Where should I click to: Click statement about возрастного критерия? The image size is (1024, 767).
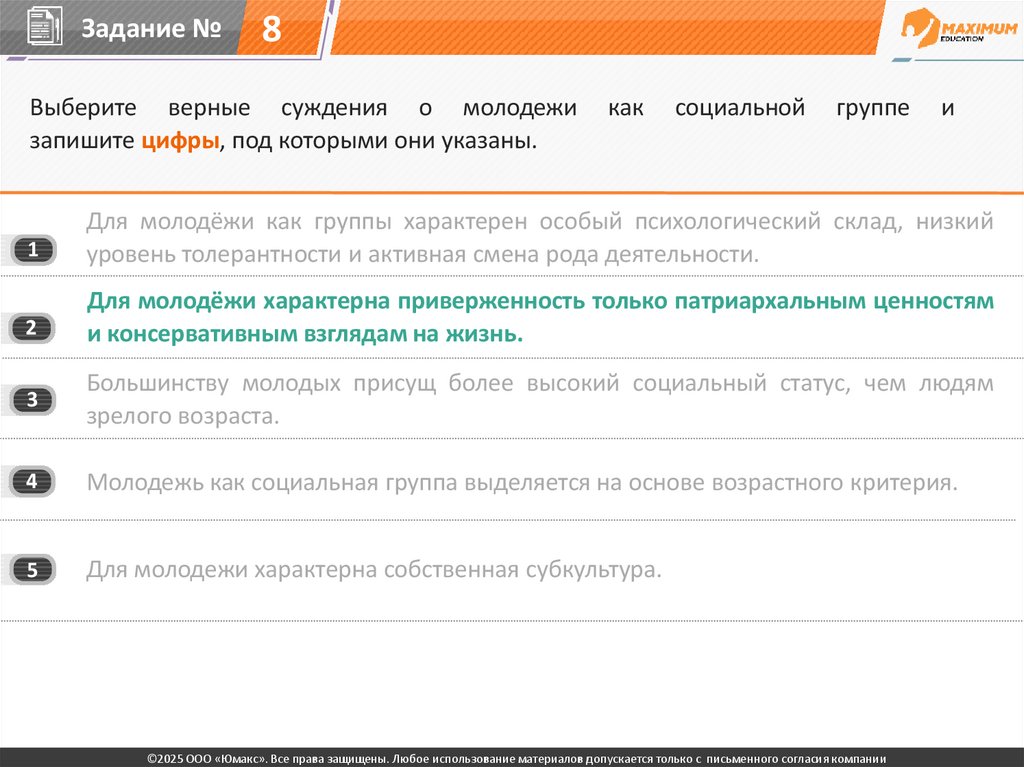click(x=522, y=482)
